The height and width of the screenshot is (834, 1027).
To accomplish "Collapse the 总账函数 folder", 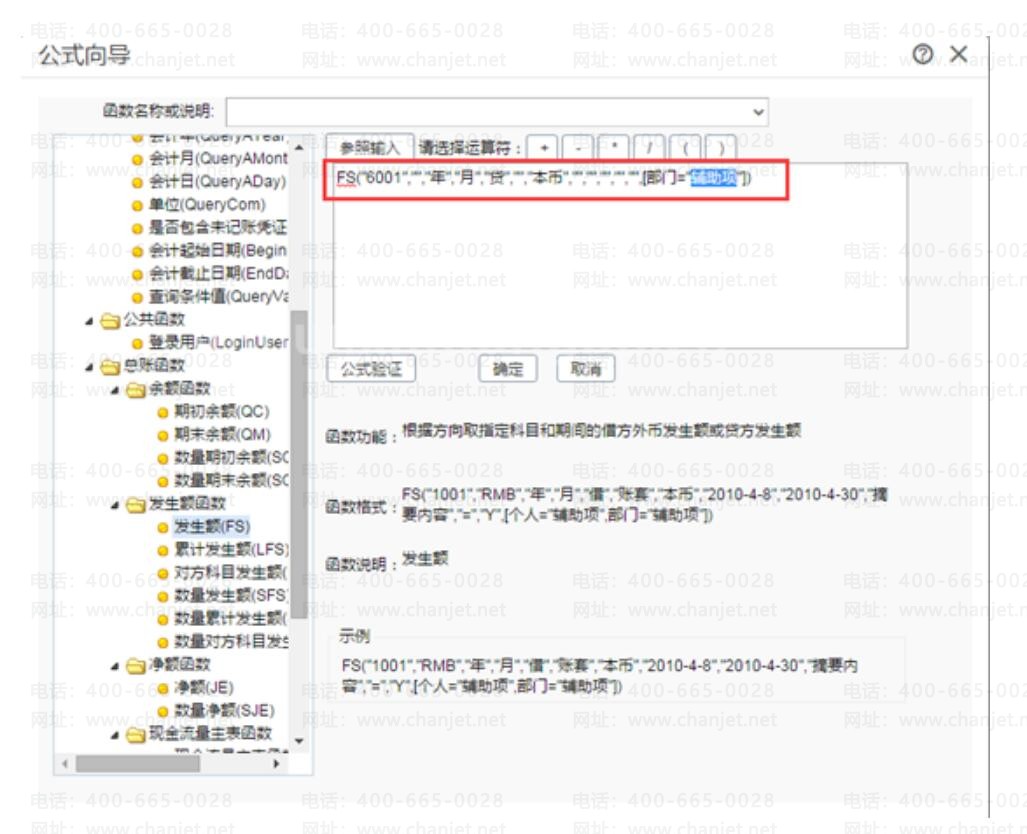I will [x=89, y=366].
